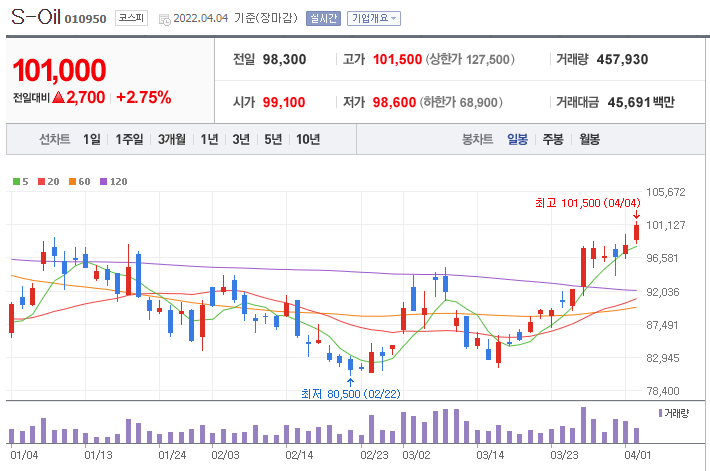
Task: Click the S-Oil stock name title
Action: (36, 17)
